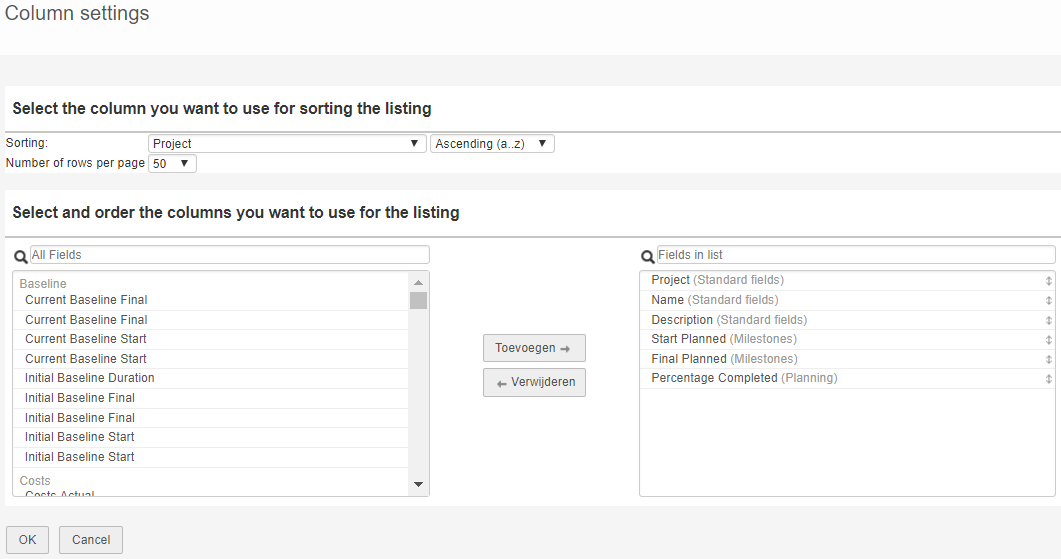Select the second Initial Baseline Start entry
This screenshot has height=559, width=1061.
coord(211,457)
